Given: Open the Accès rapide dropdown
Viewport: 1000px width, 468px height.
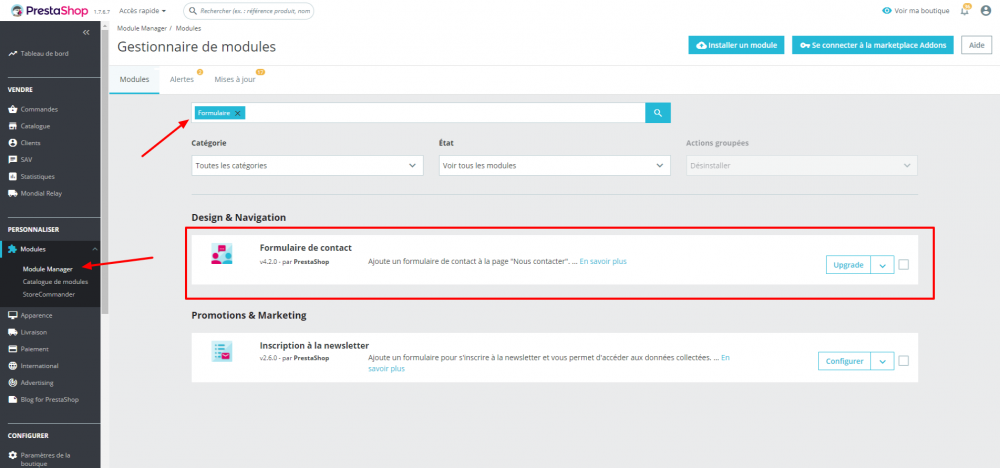Looking at the screenshot, I should 142,11.
